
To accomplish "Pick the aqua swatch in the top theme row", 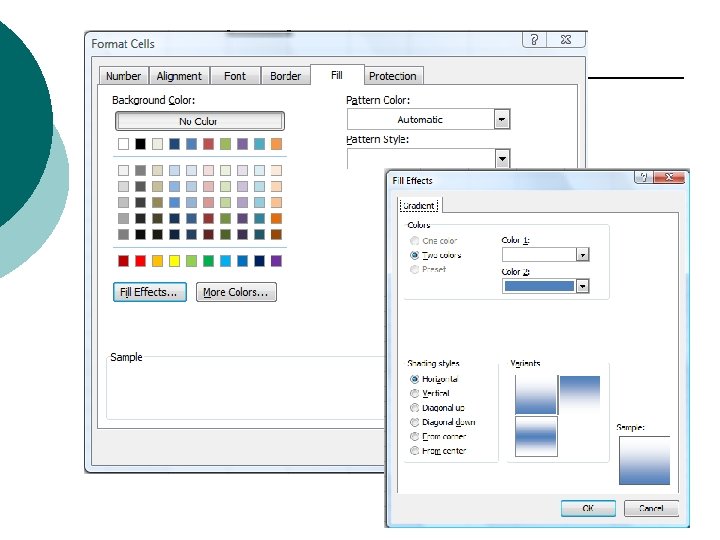I will coord(259,144).
